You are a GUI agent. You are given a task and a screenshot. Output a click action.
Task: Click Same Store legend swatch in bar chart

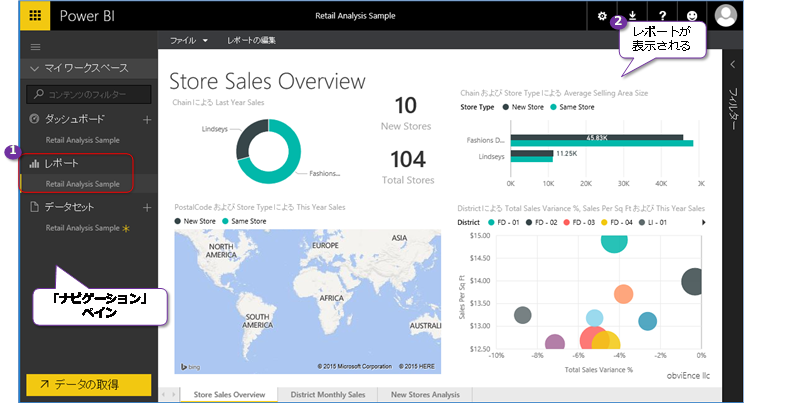coord(553,107)
